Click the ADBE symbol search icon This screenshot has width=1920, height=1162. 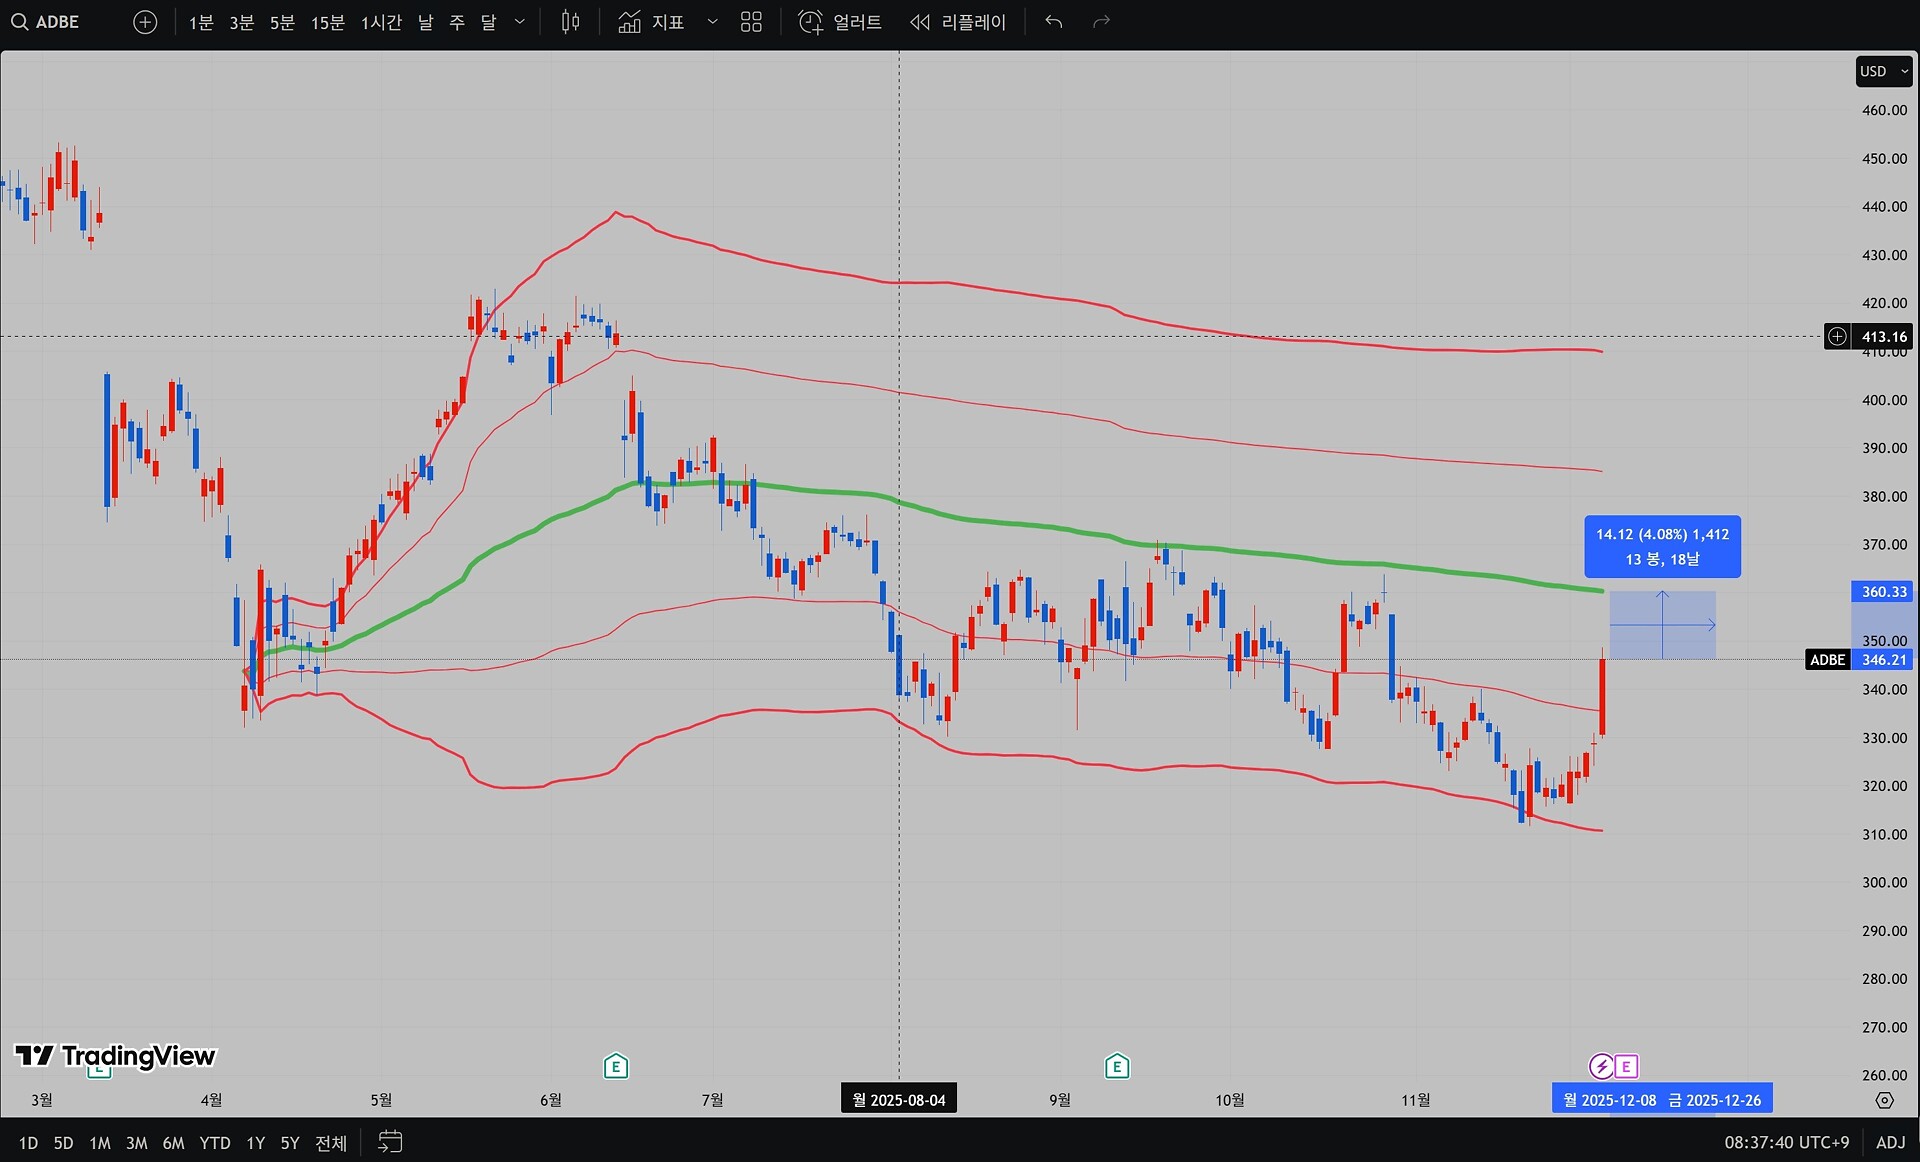pos(19,22)
